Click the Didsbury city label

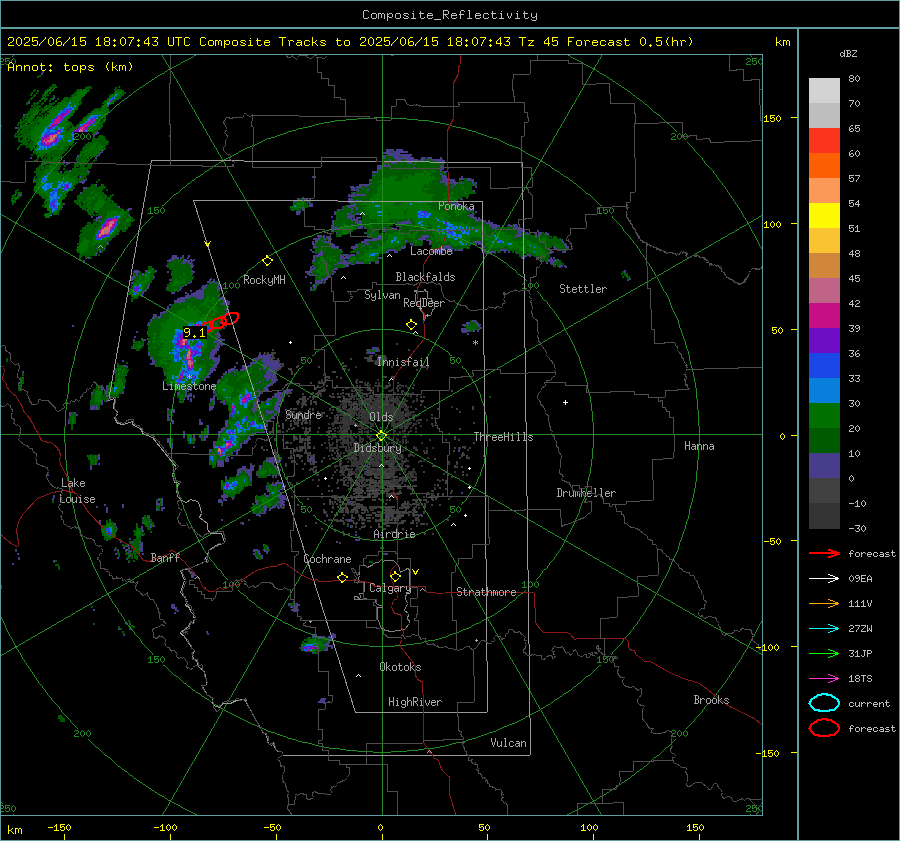(377, 448)
